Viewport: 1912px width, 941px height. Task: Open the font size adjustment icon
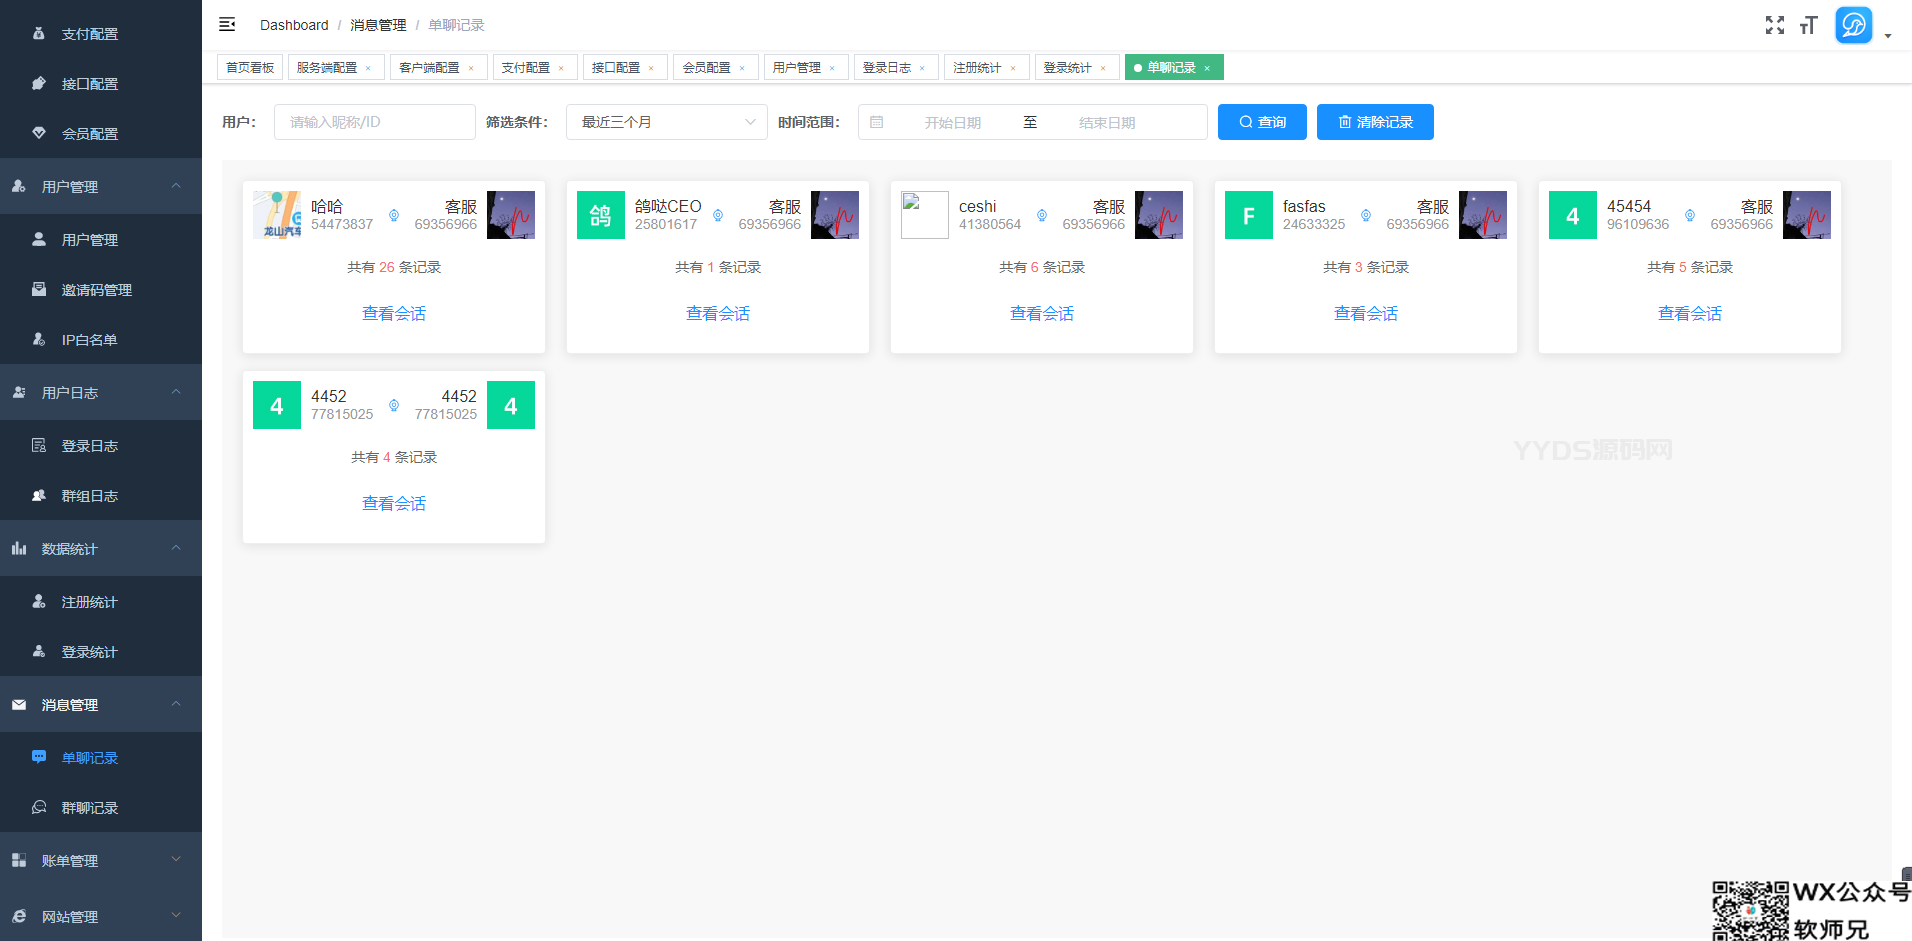click(1808, 25)
